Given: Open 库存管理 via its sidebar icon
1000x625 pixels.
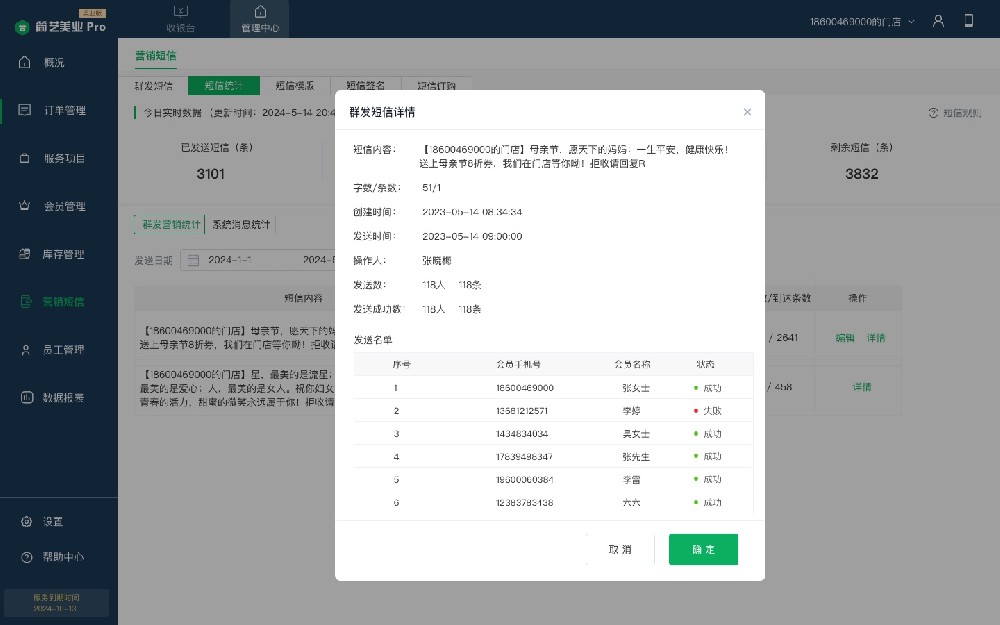Looking at the screenshot, I should tap(26, 254).
